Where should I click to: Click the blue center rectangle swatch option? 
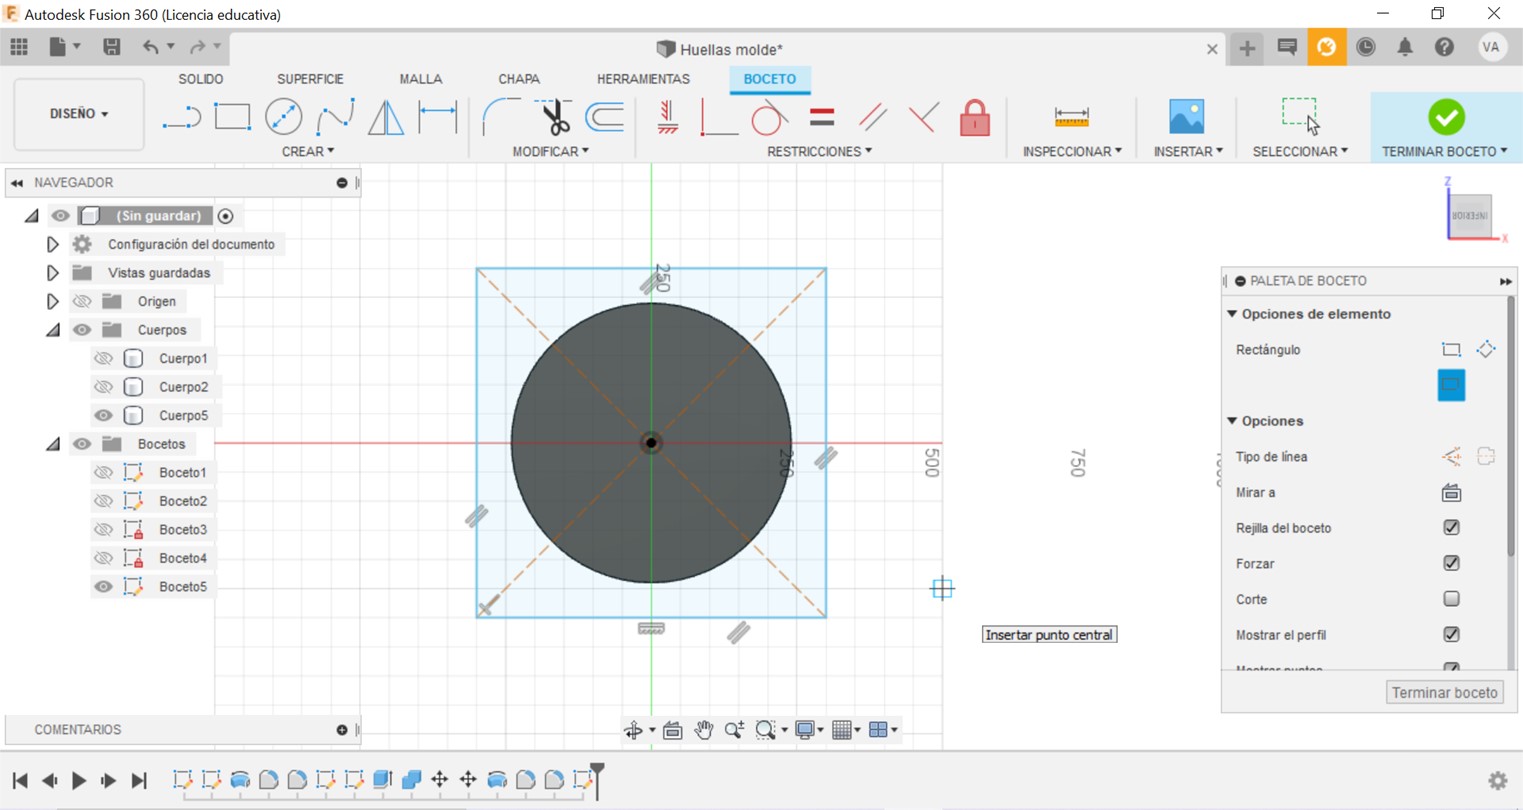1451,385
